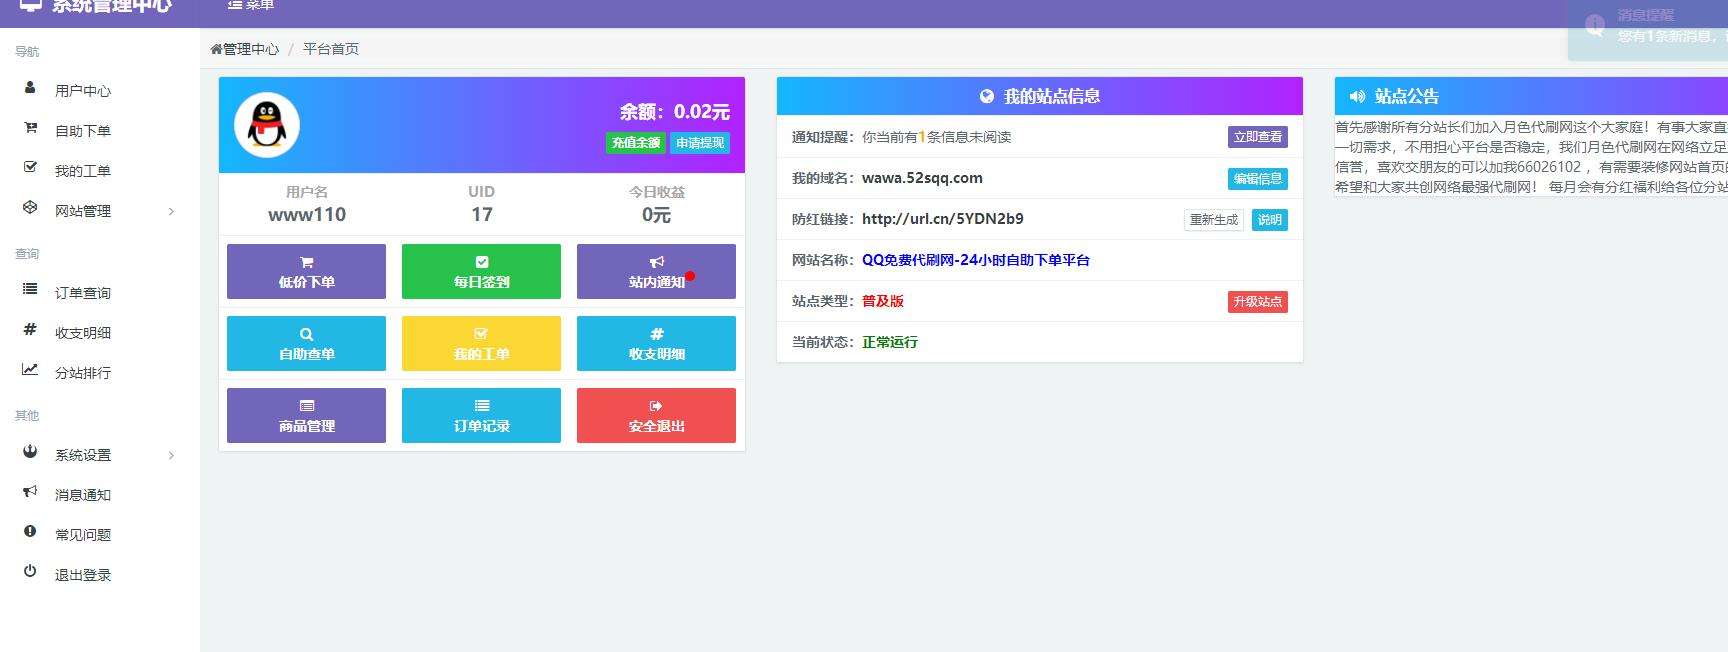Expand the 系统设置 submenu chevron
The image size is (1728, 652).
[x=171, y=455]
